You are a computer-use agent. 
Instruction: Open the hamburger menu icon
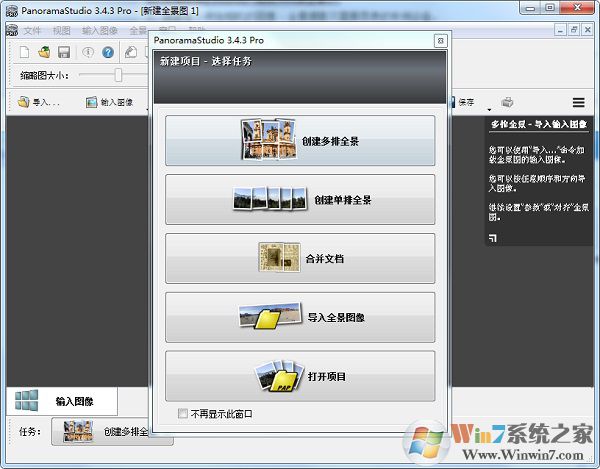[x=578, y=102]
